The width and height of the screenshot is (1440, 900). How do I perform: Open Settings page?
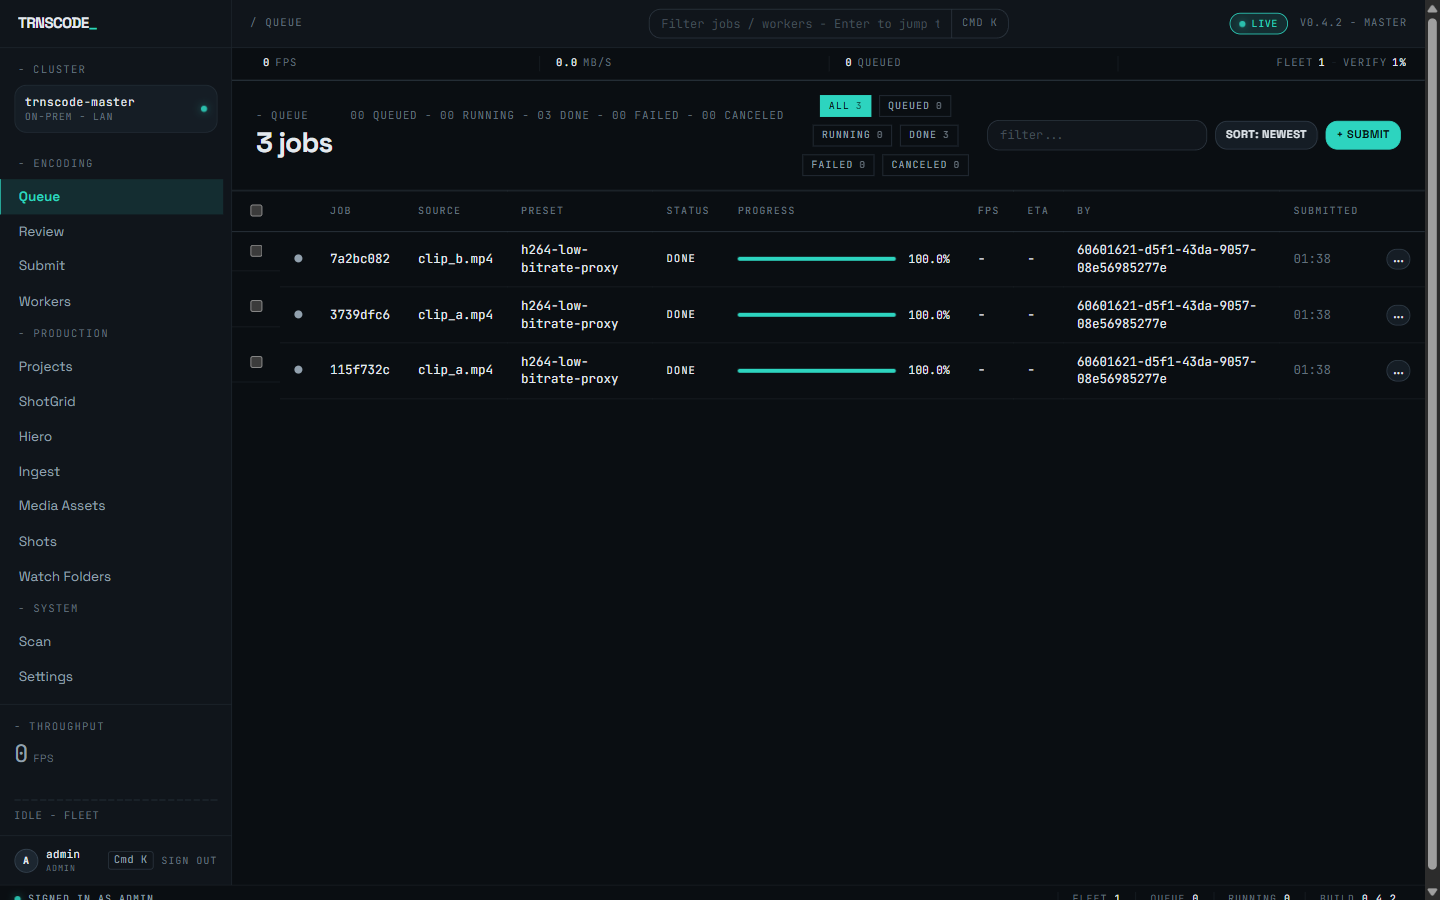pos(112,677)
